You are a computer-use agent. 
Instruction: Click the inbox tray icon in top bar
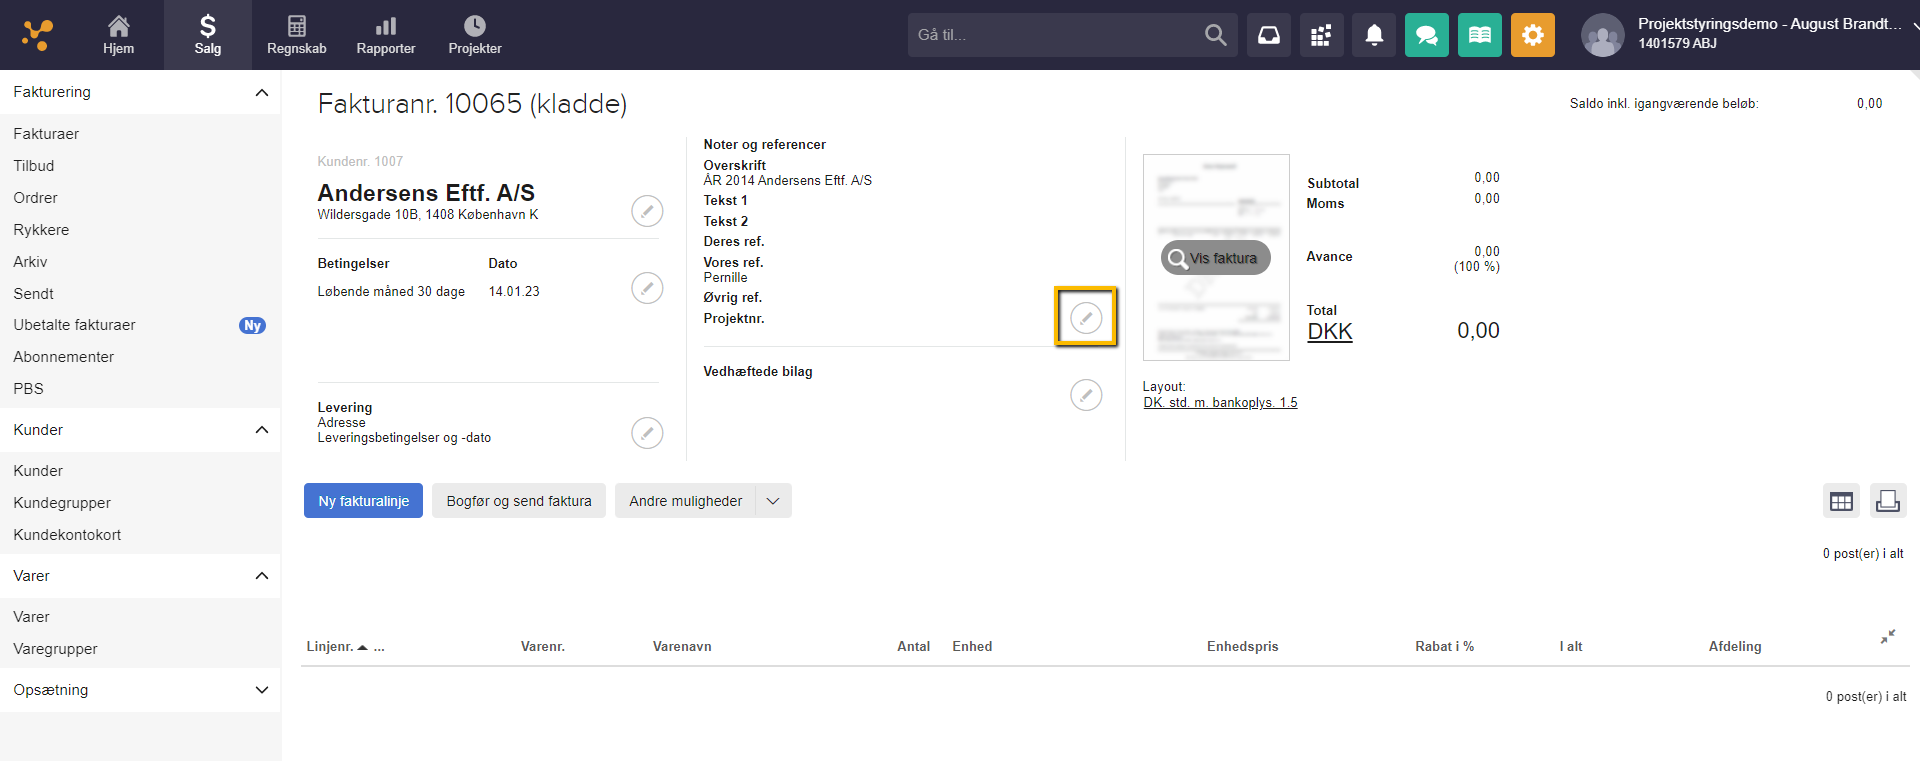click(x=1268, y=35)
